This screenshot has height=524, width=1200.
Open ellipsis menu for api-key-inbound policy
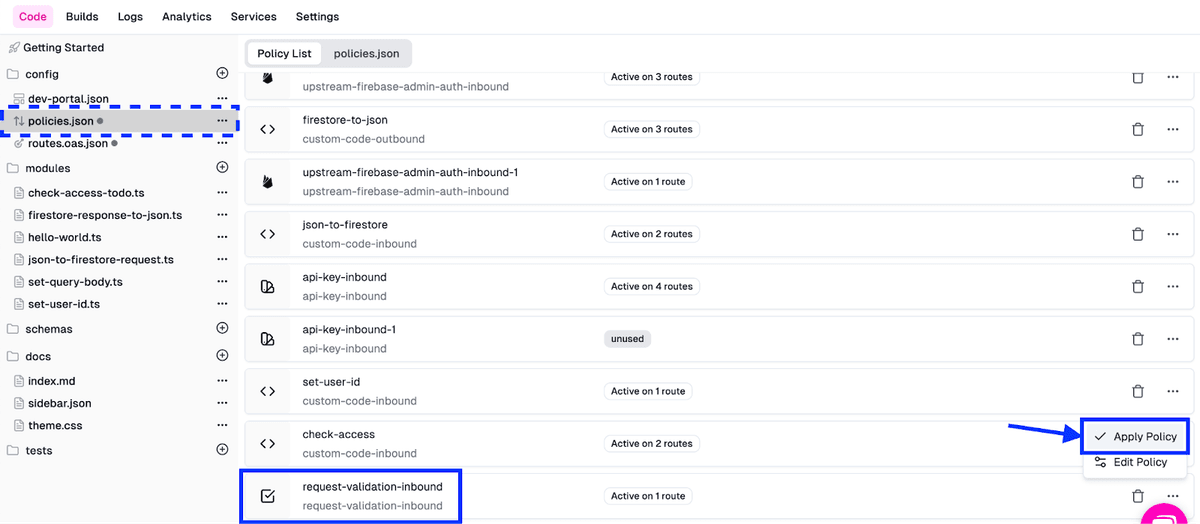pos(1172,286)
